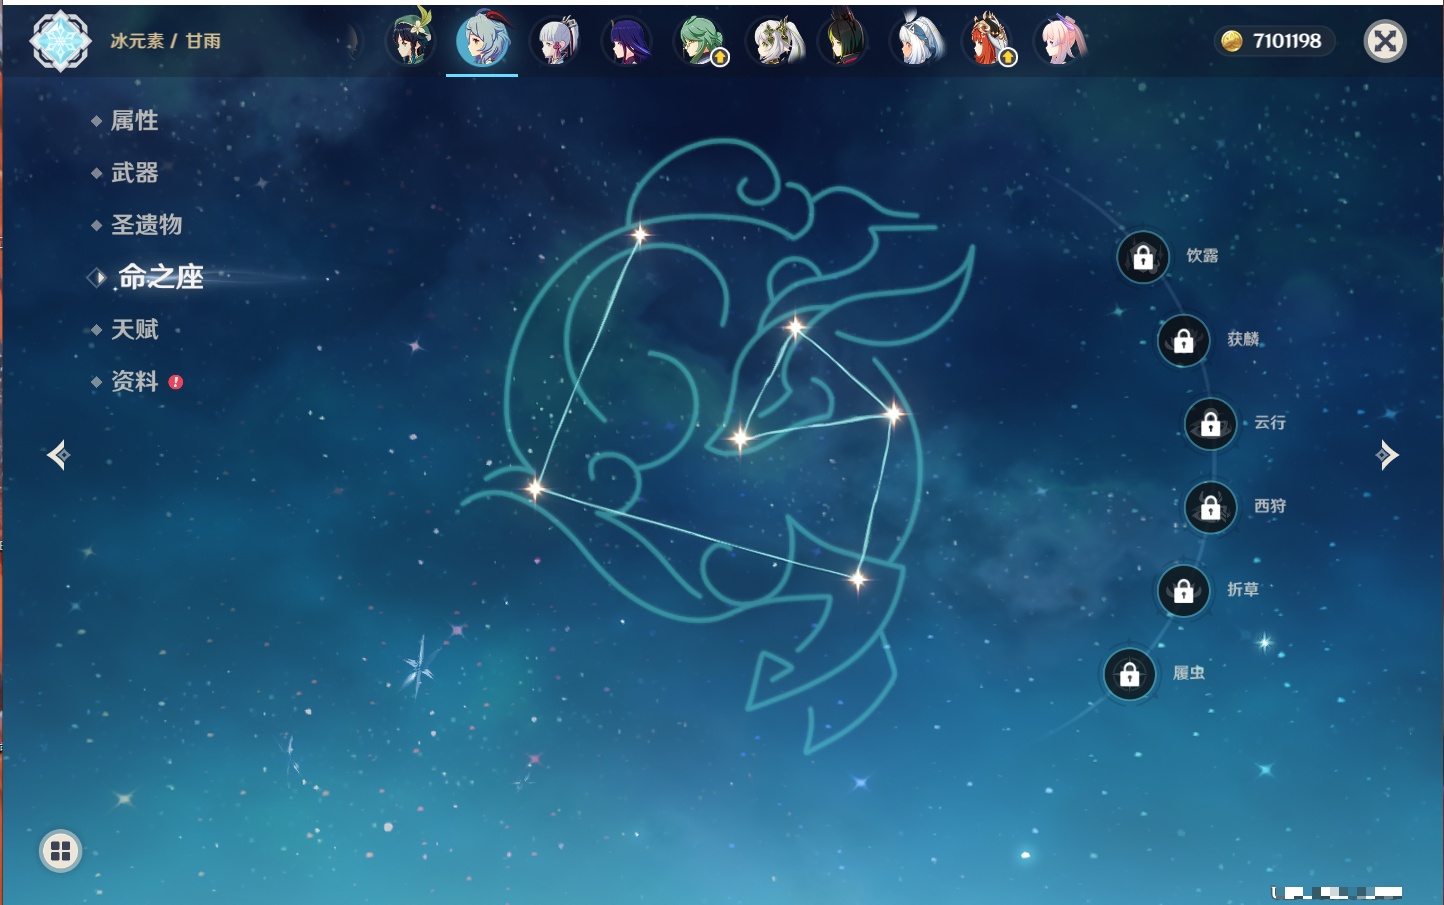Viewport: 1444px width, 905px height.
Task: Click the Mora amount 7101198
Action: point(1287,41)
